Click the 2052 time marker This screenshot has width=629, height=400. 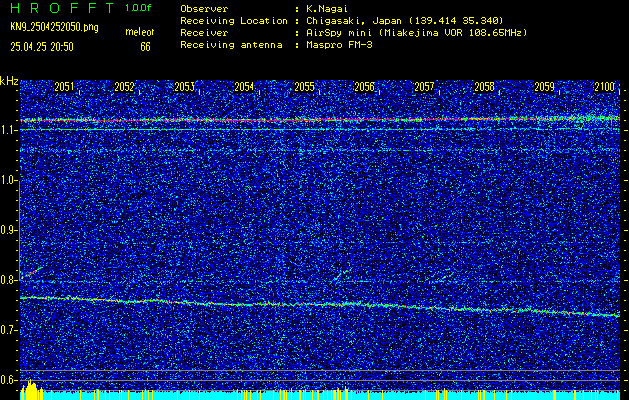tap(124, 87)
